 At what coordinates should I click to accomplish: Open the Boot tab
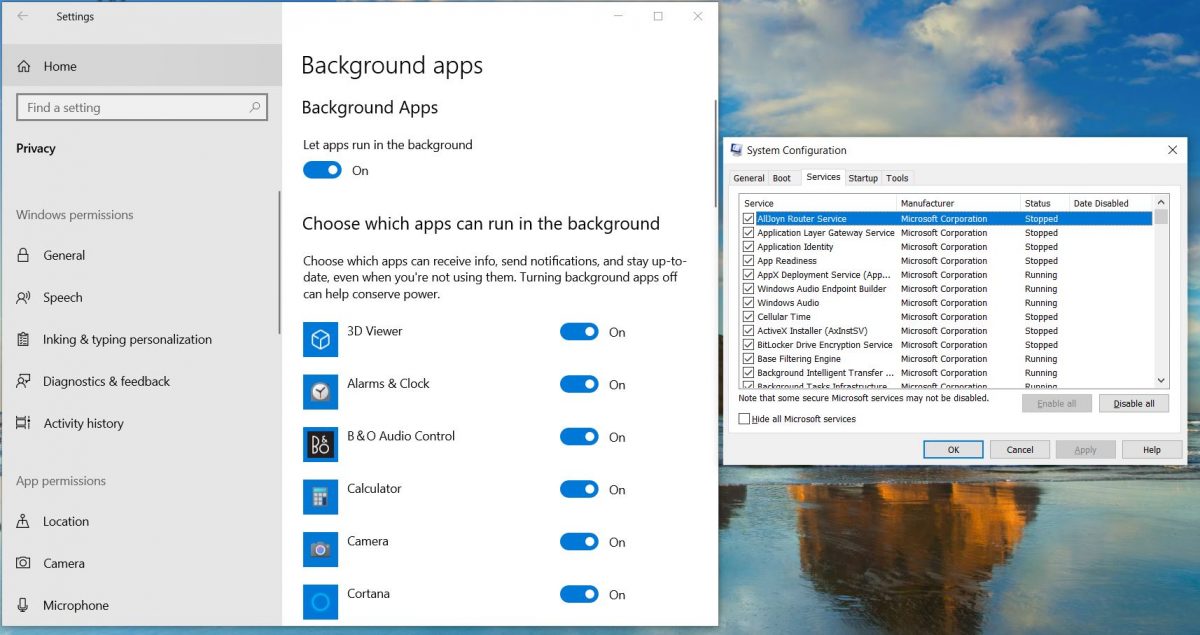coord(782,178)
